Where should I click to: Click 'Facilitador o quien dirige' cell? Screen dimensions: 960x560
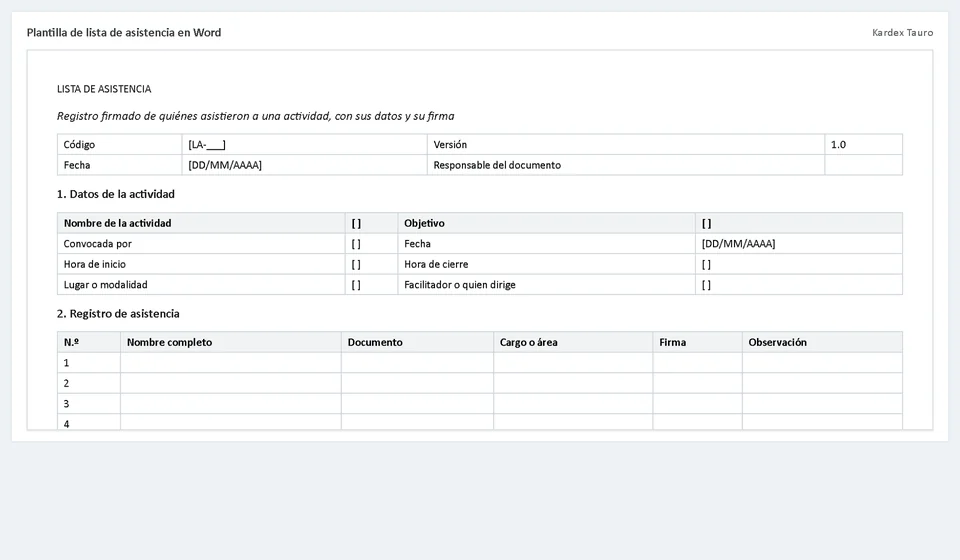pyautogui.click(x=547, y=285)
